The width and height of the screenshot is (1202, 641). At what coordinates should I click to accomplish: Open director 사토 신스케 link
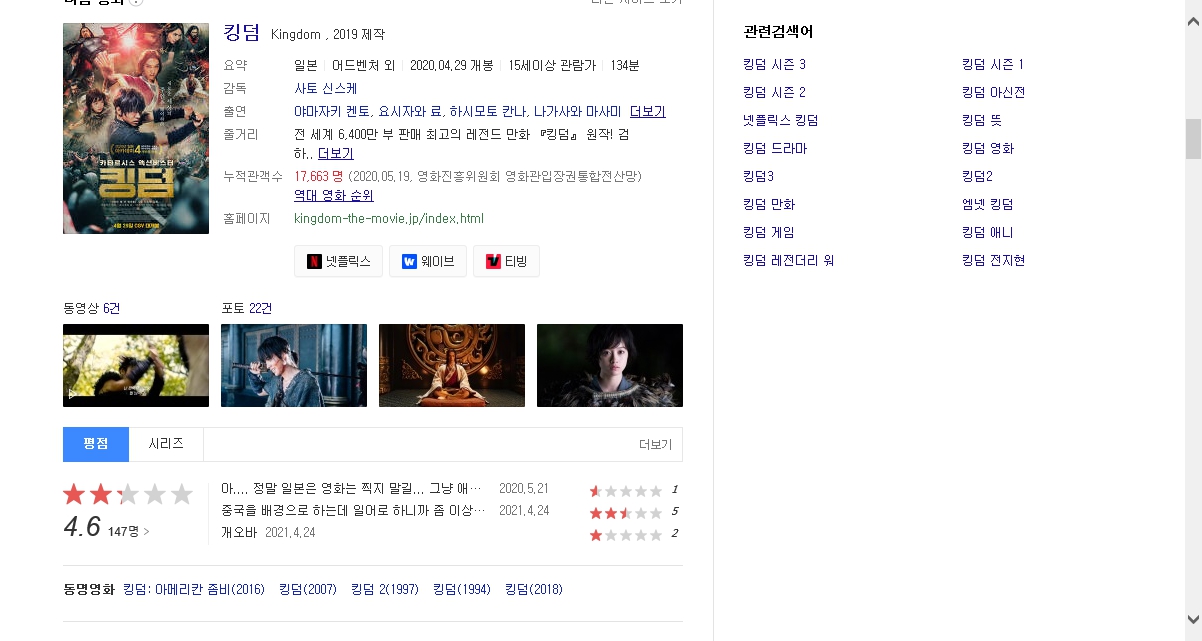point(326,88)
